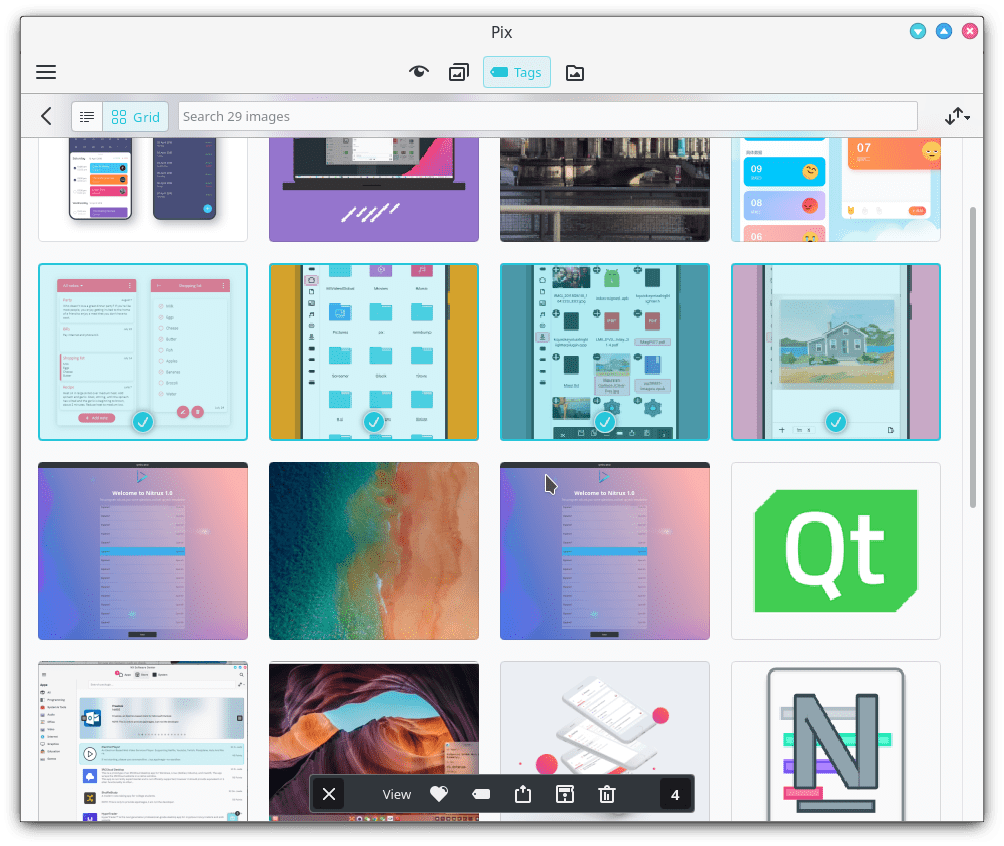Switch to the viewer eye icon
The width and height of the screenshot is (1004, 846).
point(419,72)
